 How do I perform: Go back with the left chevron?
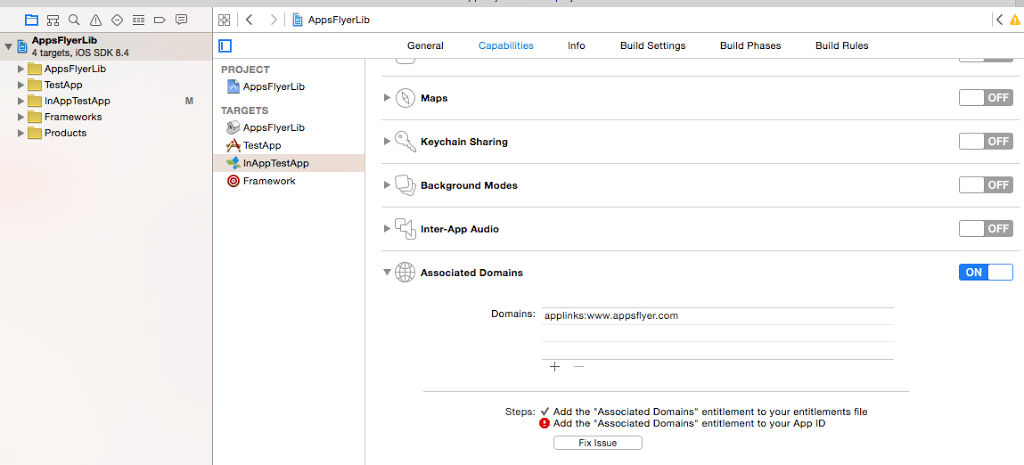point(249,20)
